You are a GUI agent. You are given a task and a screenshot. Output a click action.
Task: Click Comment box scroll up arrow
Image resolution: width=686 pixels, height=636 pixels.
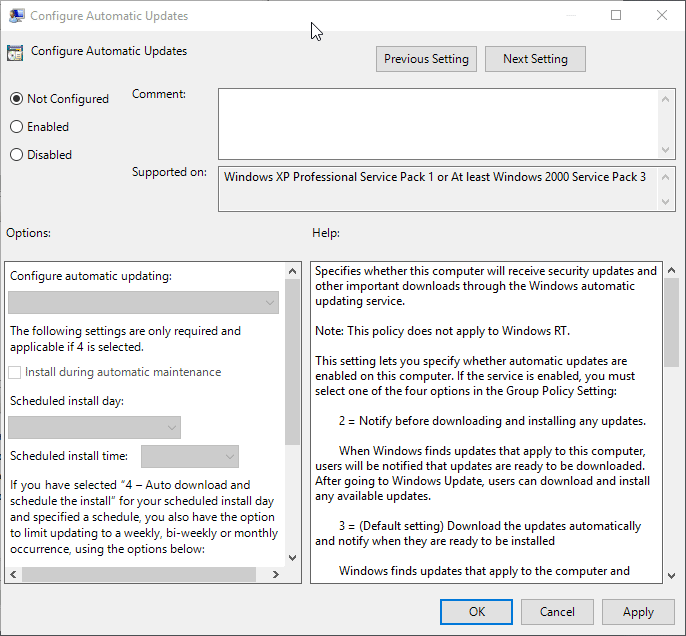tap(665, 99)
